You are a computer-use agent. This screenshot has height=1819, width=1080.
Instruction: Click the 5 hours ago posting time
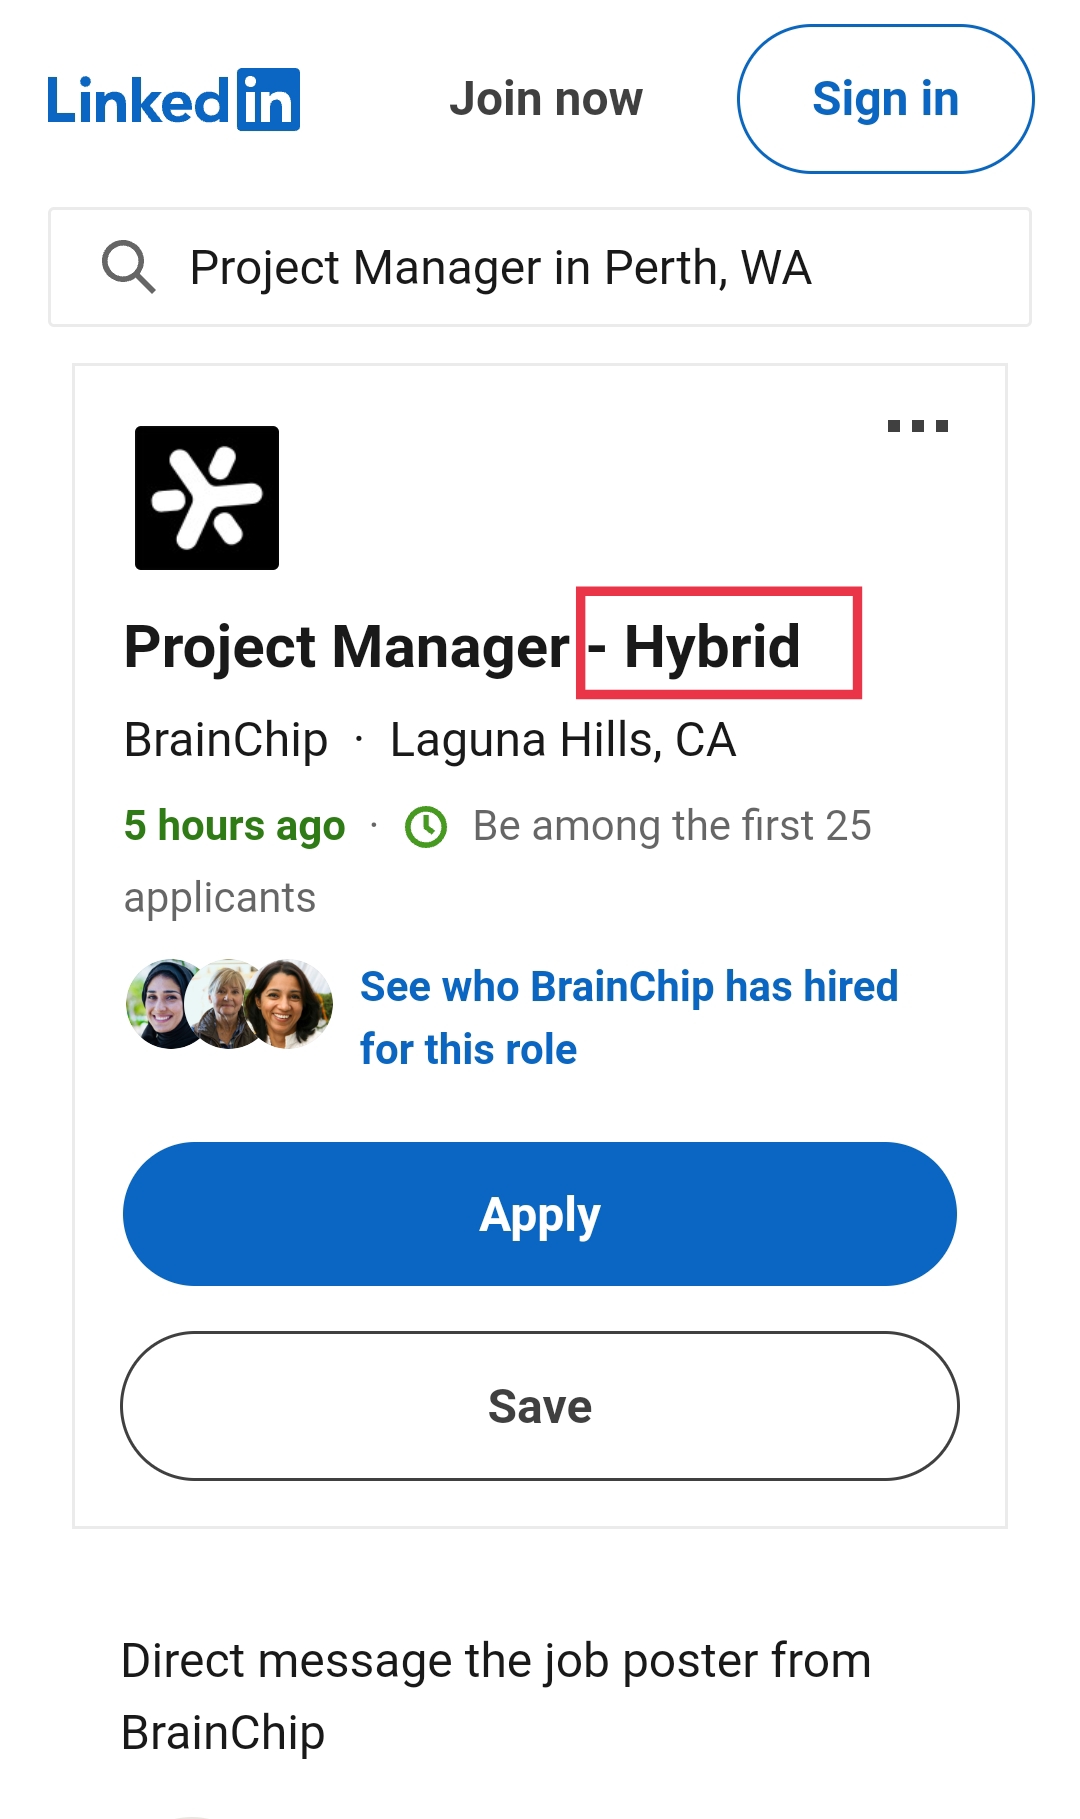(234, 826)
